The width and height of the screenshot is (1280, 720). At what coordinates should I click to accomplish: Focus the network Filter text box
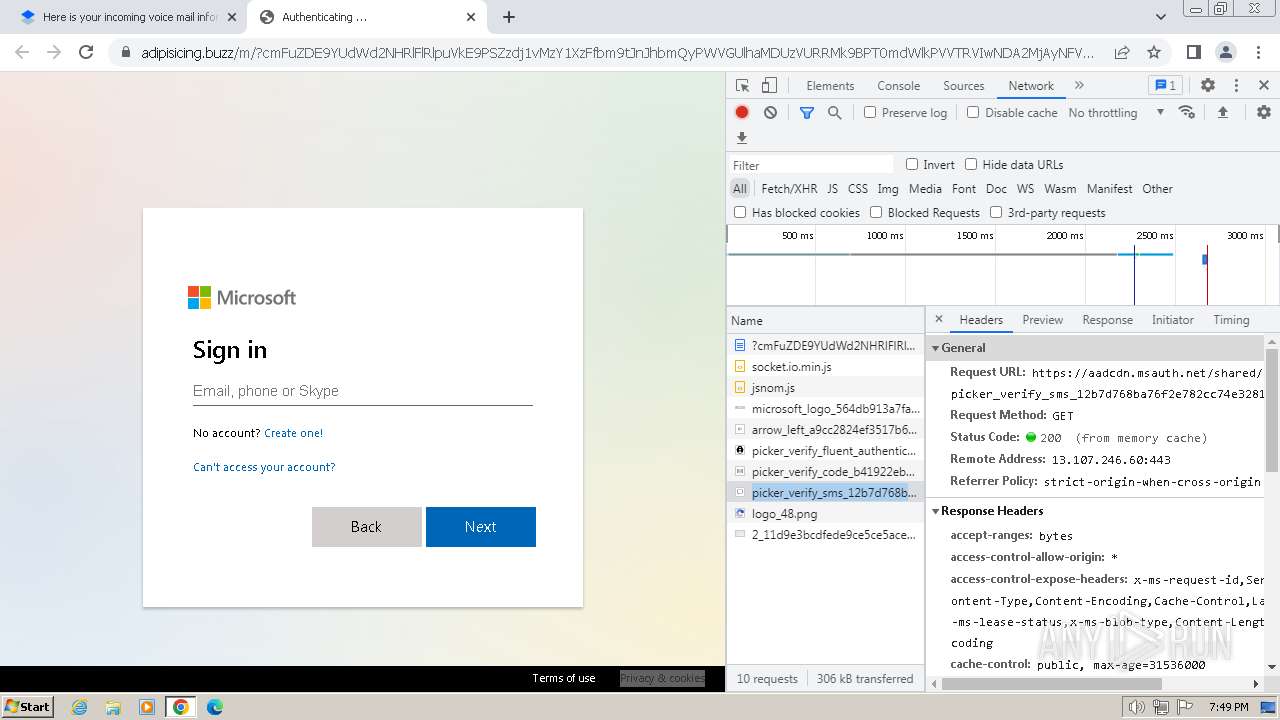coord(811,165)
